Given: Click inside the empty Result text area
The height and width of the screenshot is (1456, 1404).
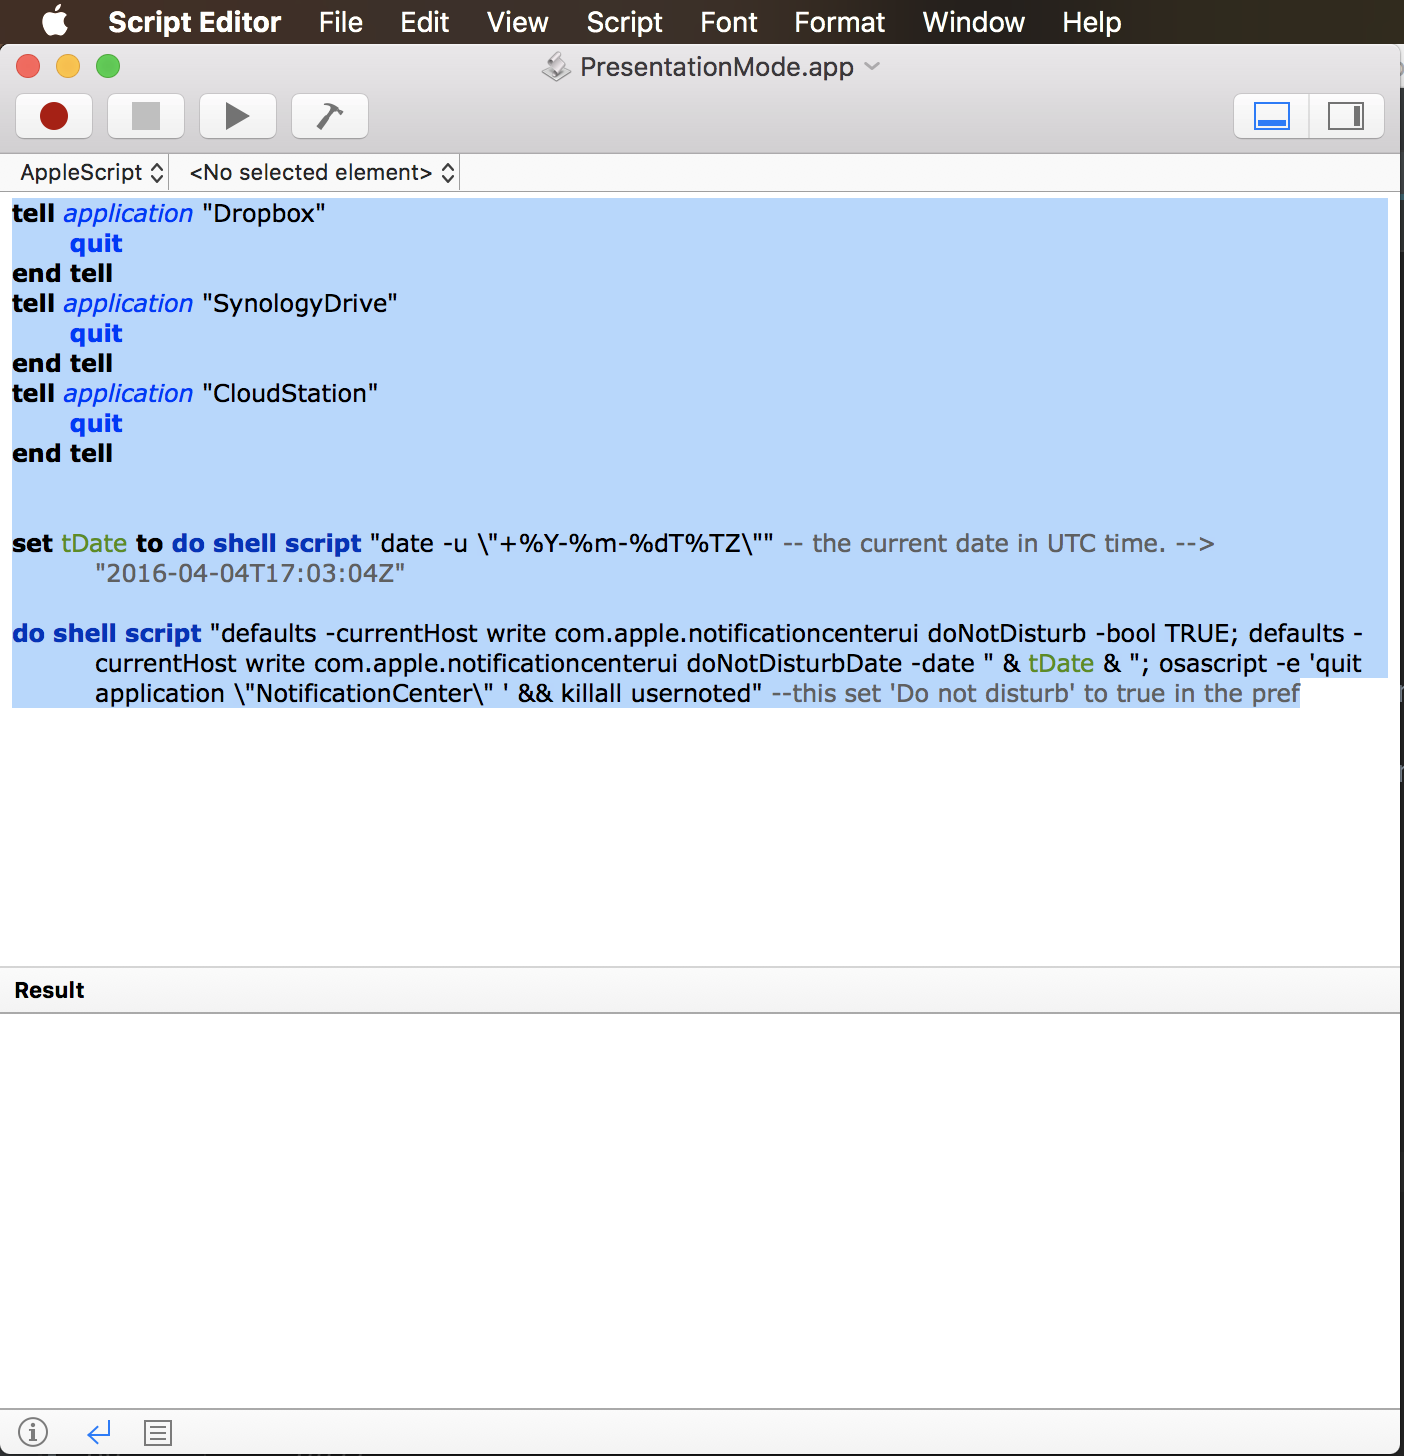Looking at the screenshot, I should pyautogui.click(x=700, y=1210).
